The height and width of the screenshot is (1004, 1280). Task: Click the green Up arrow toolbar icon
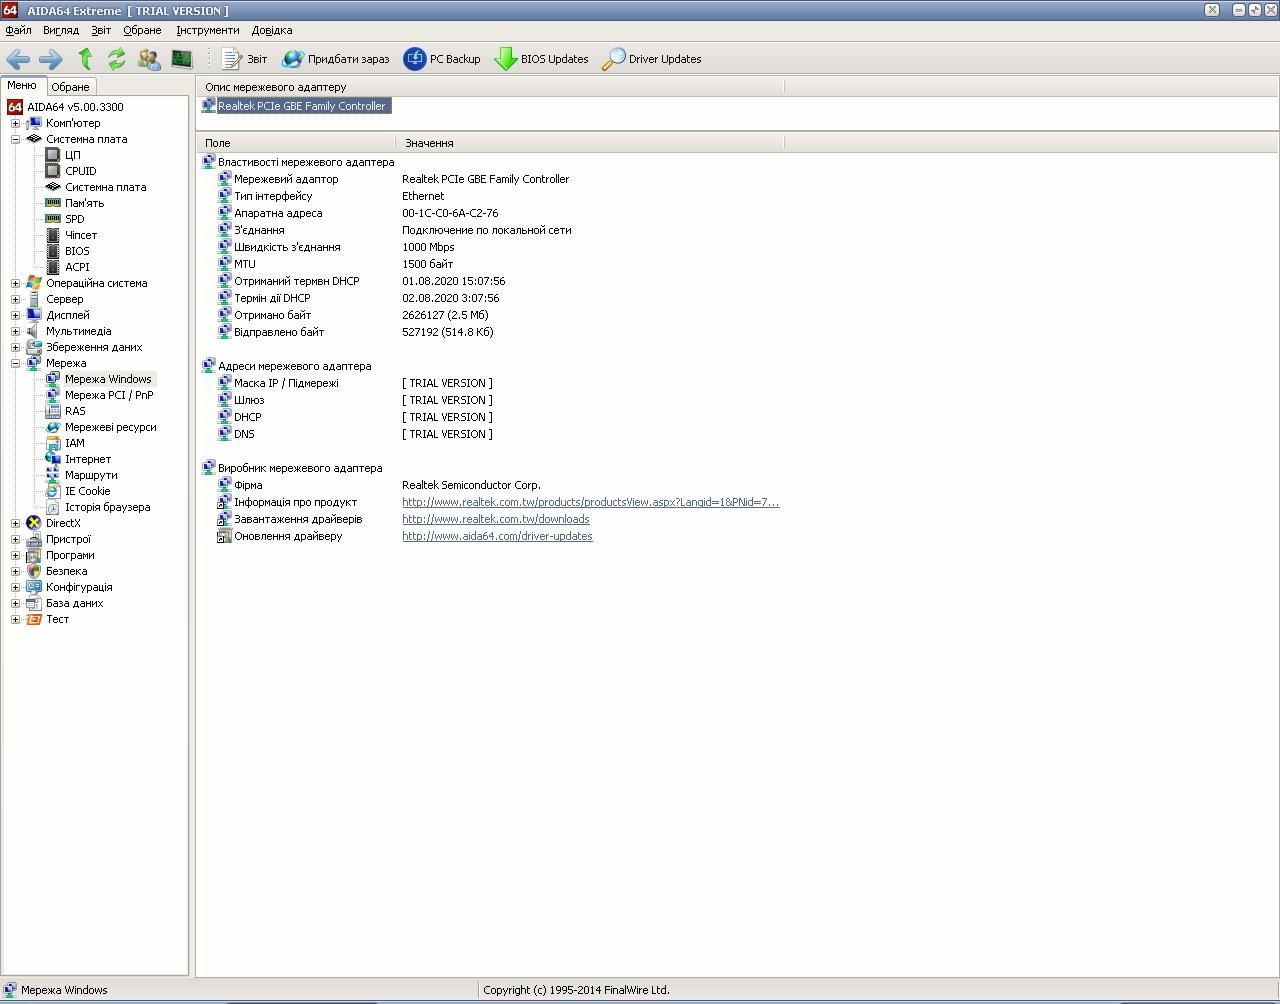click(x=85, y=59)
